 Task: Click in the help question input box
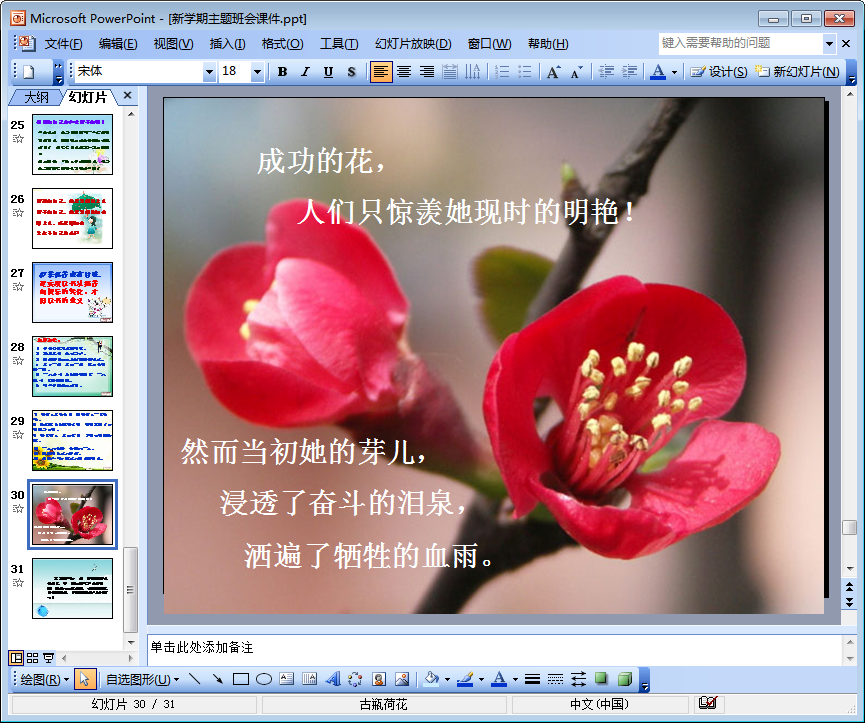[741, 44]
